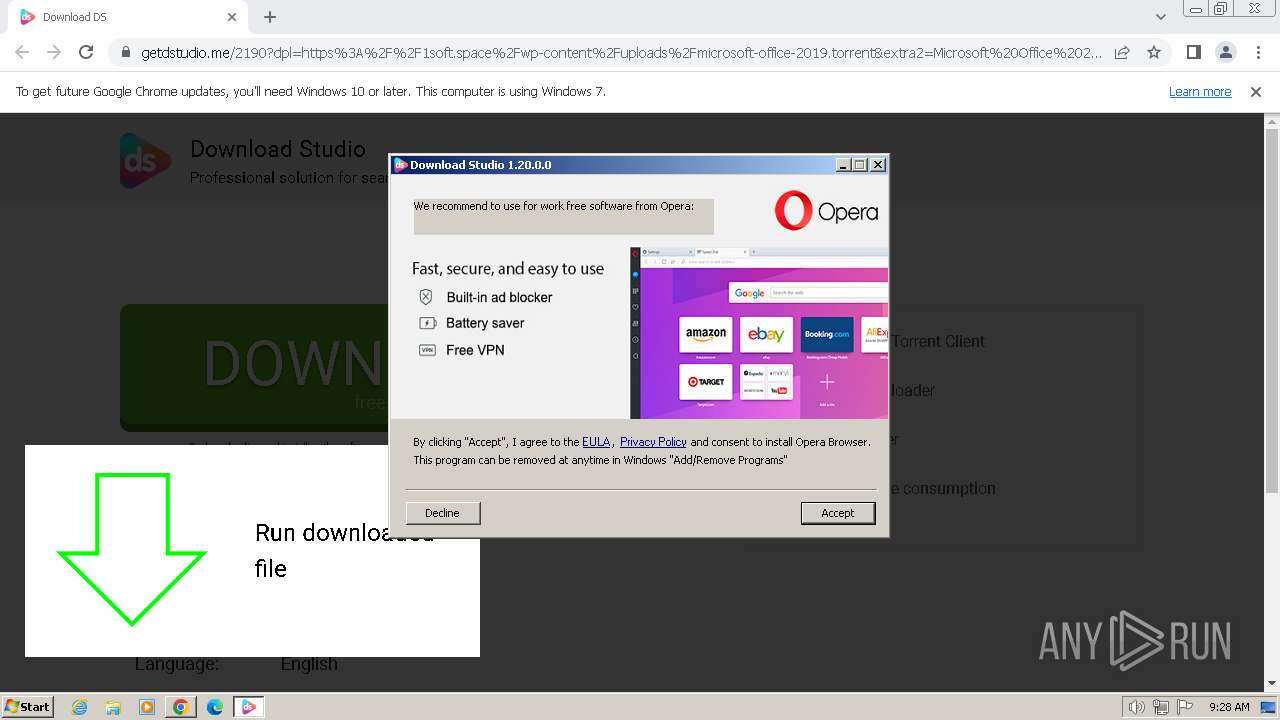The height and width of the screenshot is (720, 1280).
Task: Click the green DOWNLOAD button on page
Action: click(255, 367)
